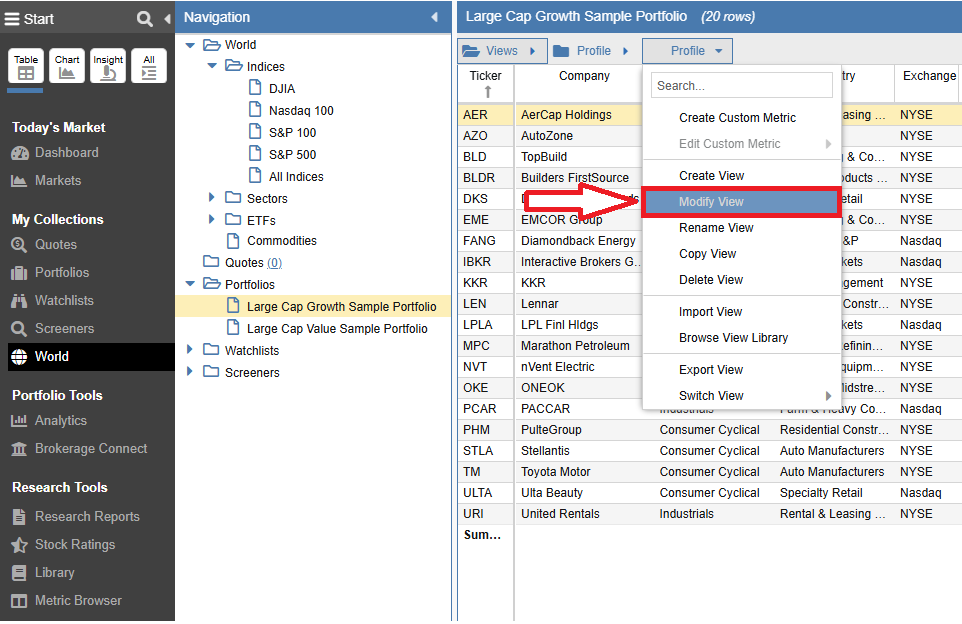This screenshot has height=624, width=962.
Task: Collapse the Navigation panel arrow
Action: coord(434,17)
